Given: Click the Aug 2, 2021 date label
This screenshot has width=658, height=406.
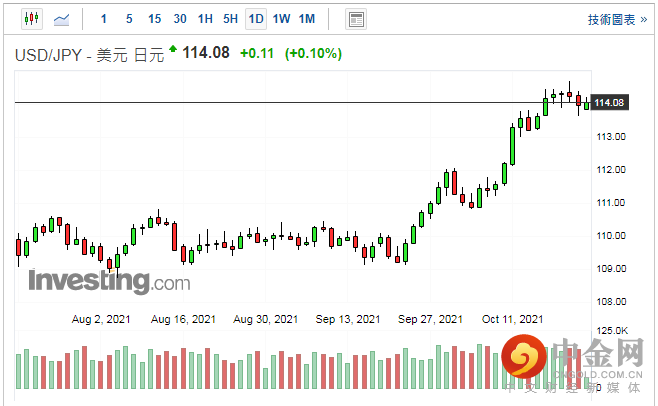Looking at the screenshot, I should tap(101, 320).
